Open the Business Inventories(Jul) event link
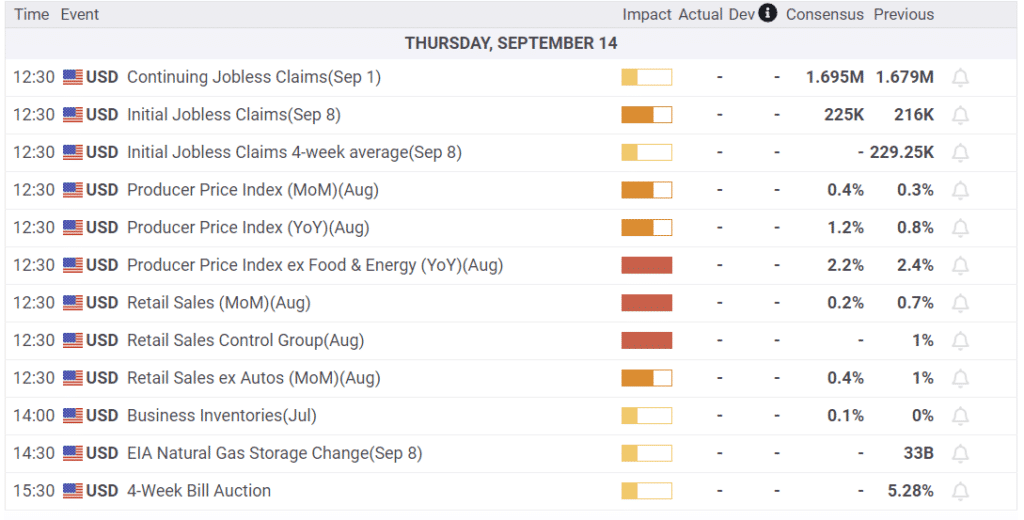1024x520 pixels. 221,415
